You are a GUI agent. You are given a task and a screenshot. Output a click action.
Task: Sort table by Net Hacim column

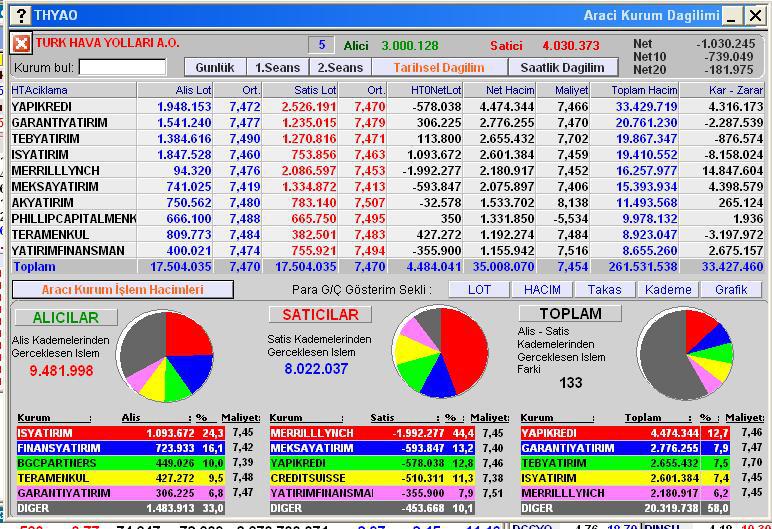point(506,90)
